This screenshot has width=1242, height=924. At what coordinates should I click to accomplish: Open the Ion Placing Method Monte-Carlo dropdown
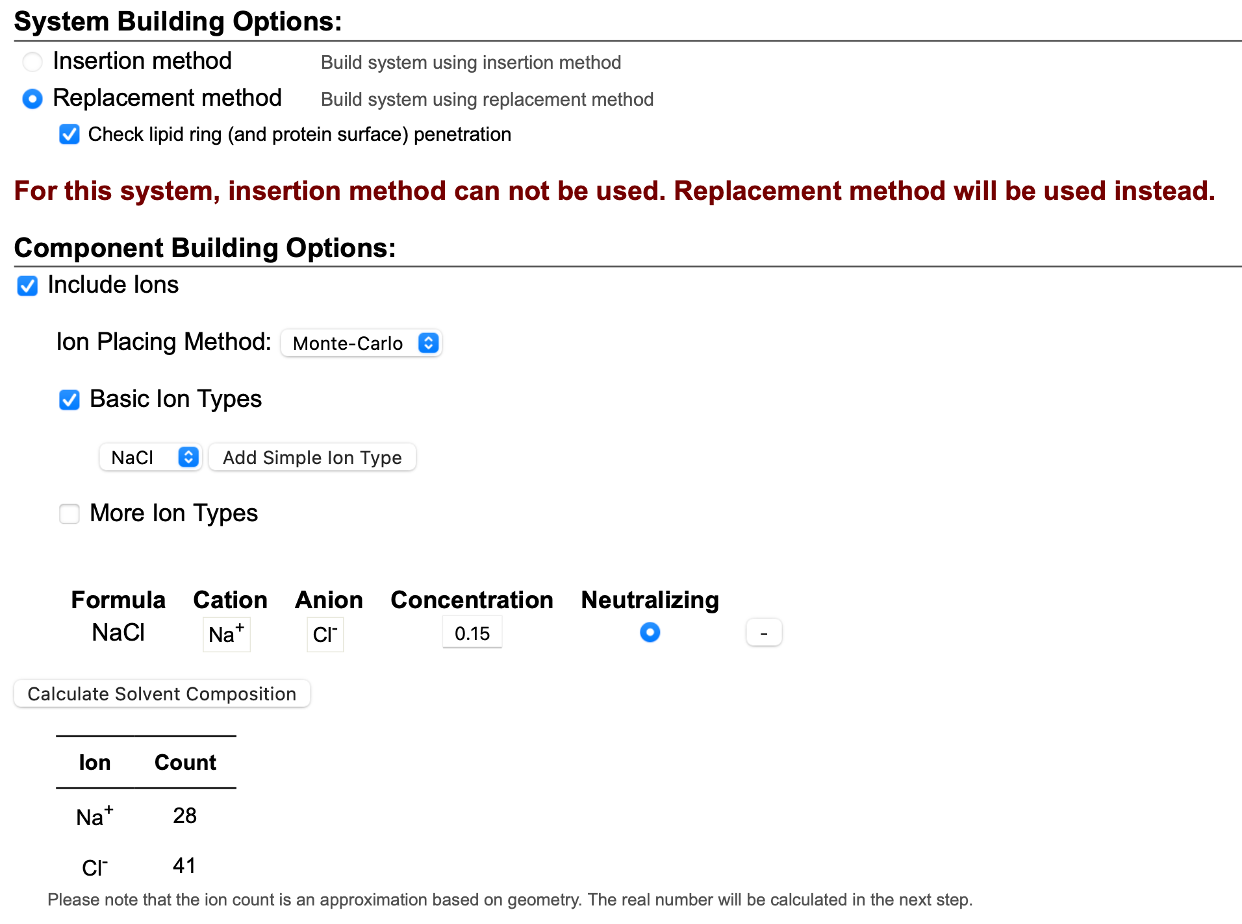[361, 343]
